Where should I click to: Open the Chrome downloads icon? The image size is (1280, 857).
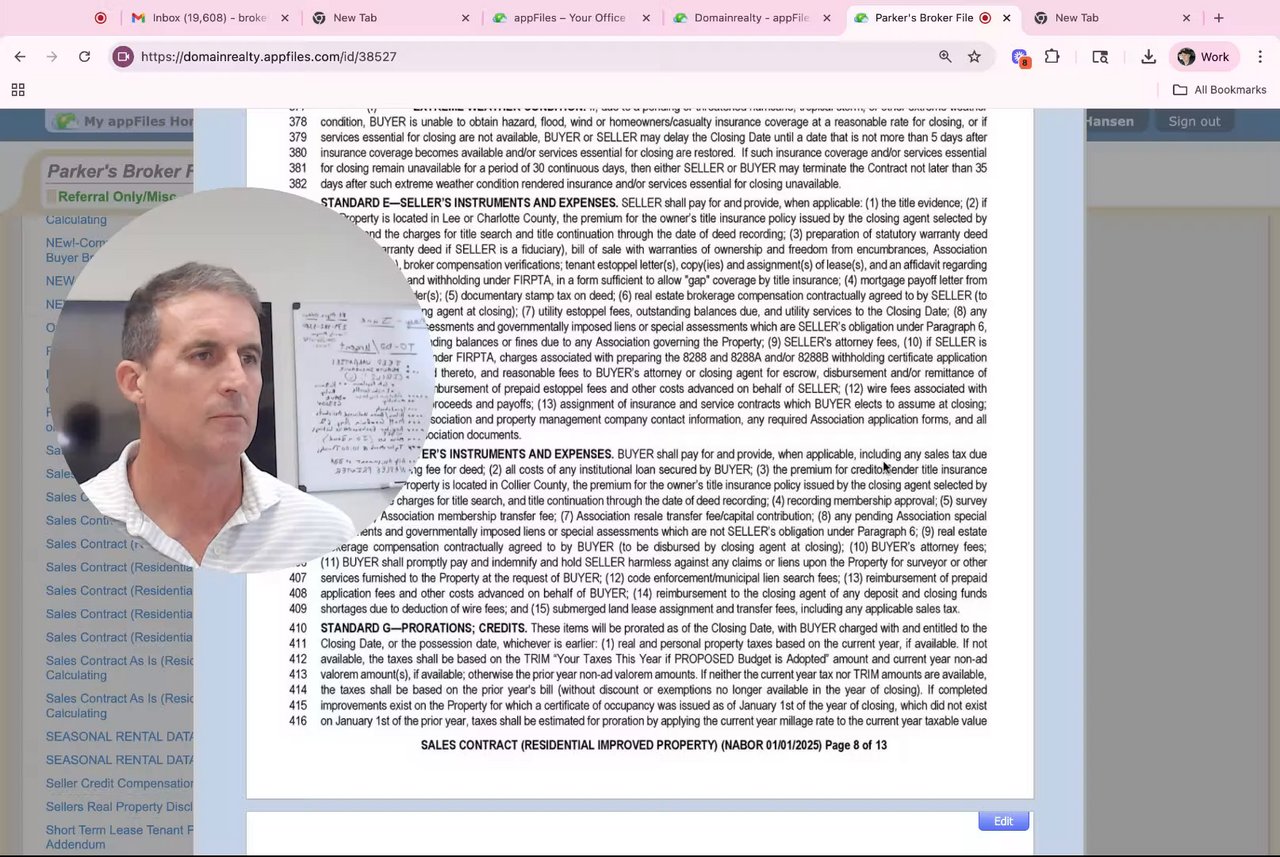[x=1148, y=57]
